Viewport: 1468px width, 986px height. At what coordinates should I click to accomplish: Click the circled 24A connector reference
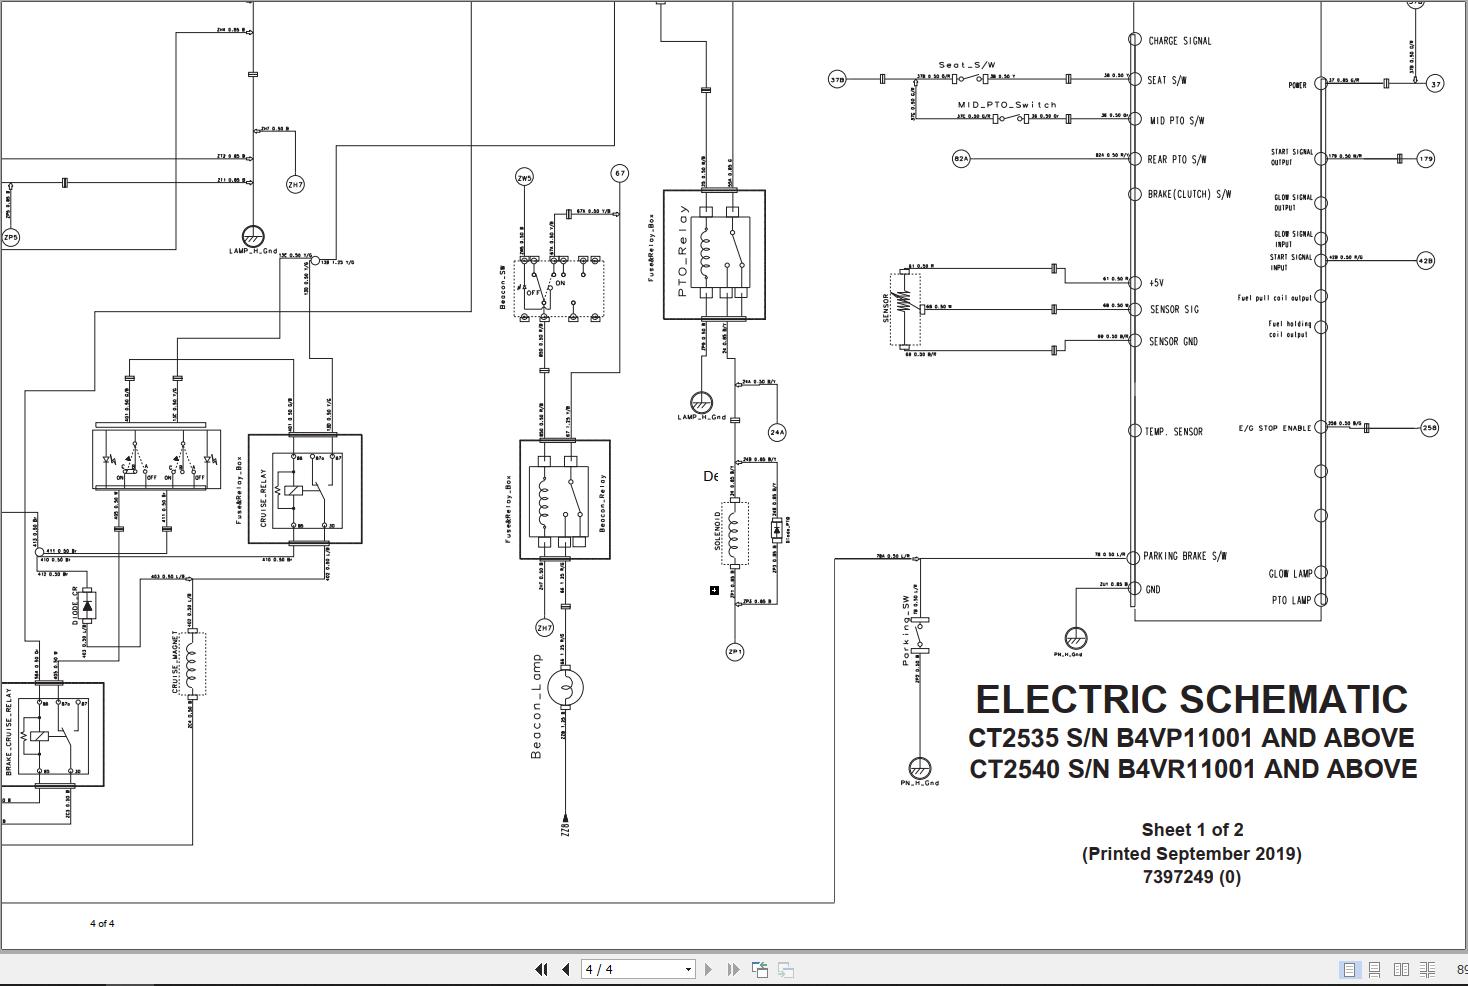point(777,432)
